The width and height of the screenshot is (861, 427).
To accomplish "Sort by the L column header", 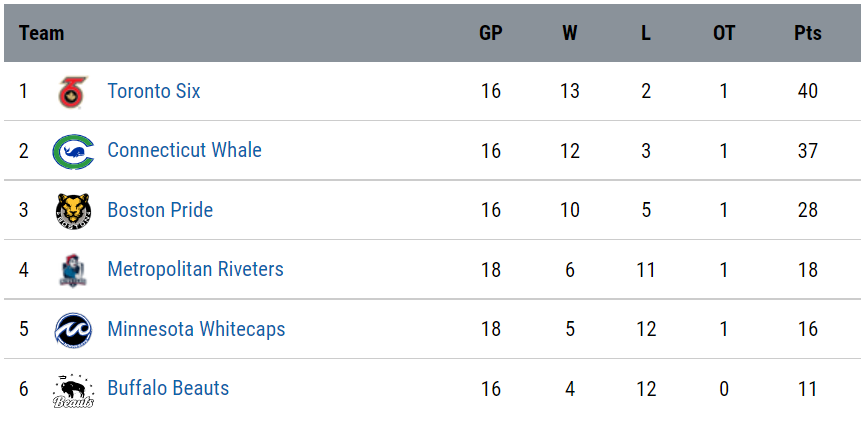I will [x=646, y=33].
